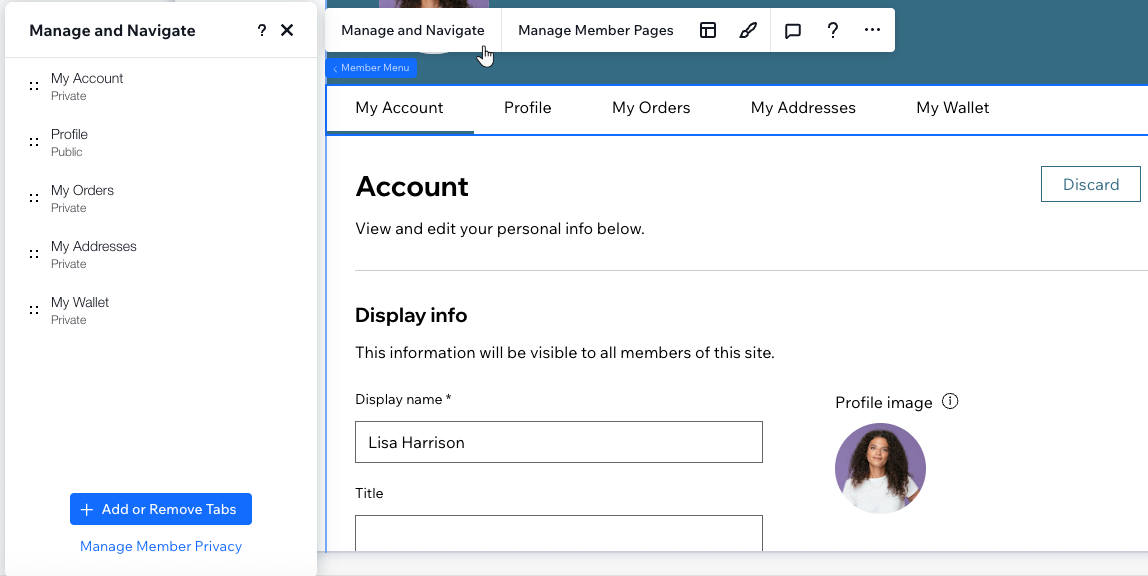Open the My Addresses tab

click(x=803, y=107)
